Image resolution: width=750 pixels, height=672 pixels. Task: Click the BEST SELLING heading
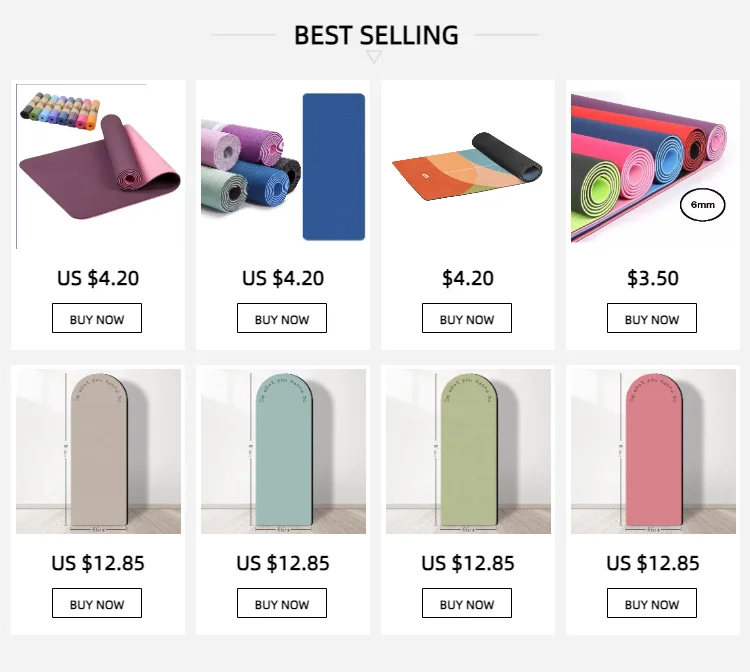pos(376,35)
